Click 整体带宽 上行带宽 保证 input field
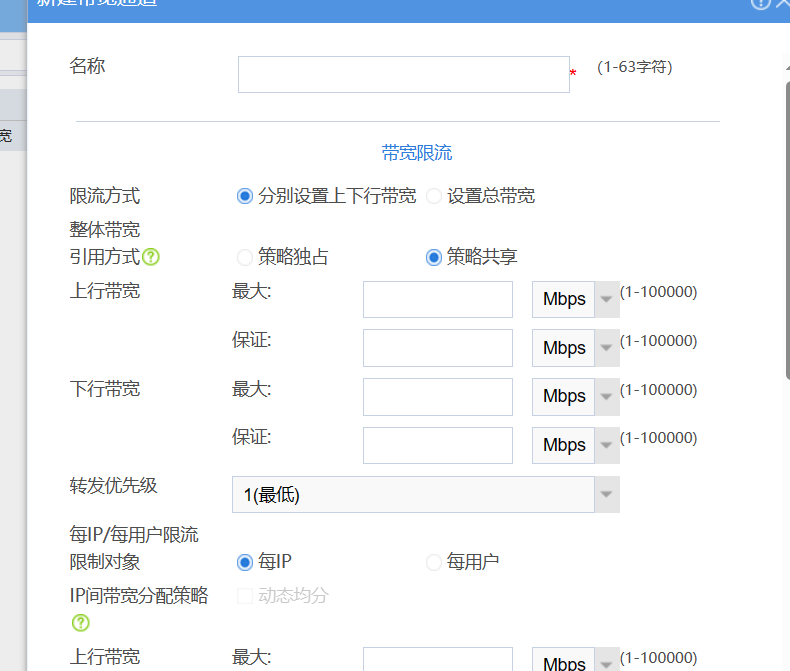Image resolution: width=790 pixels, height=671 pixels. click(x=438, y=348)
